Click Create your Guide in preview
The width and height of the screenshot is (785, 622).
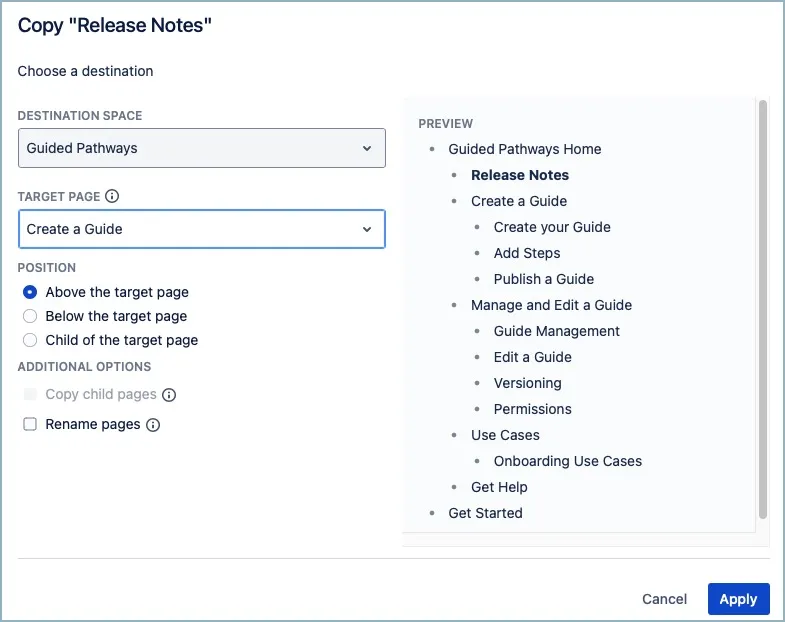(552, 227)
